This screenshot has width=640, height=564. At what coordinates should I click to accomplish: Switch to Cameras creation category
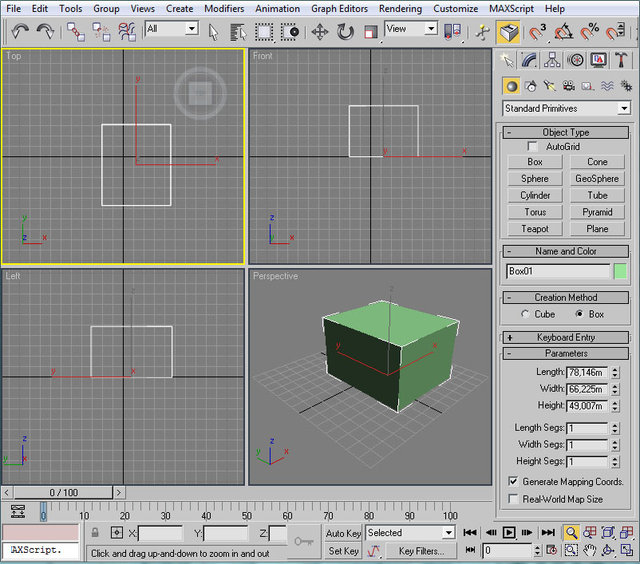(568, 86)
